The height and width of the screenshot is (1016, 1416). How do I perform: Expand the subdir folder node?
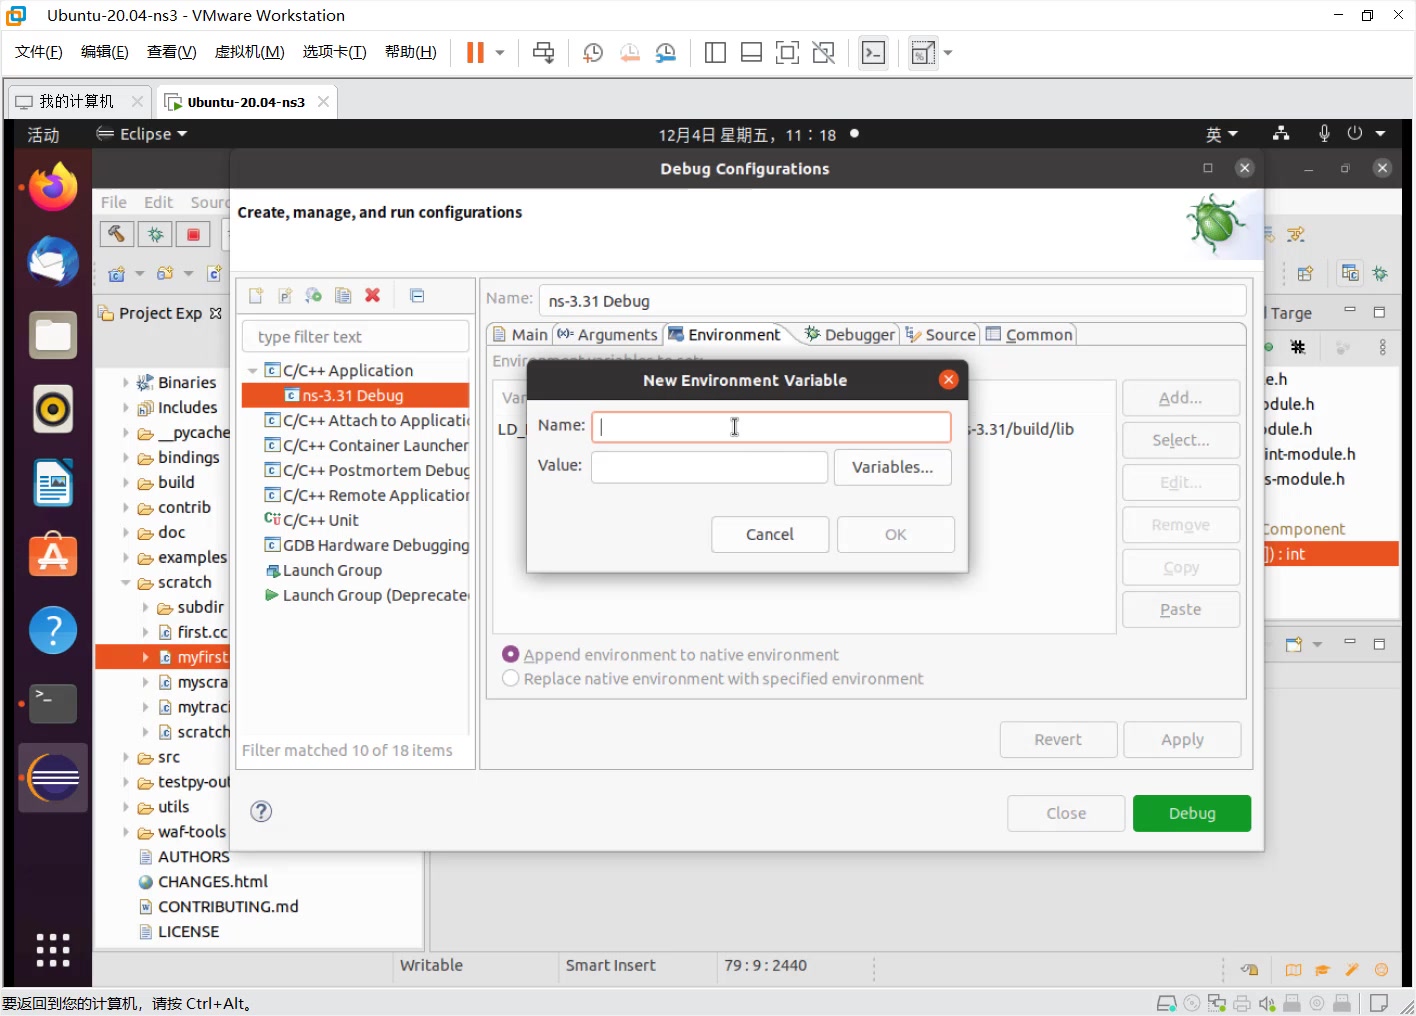tap(146, 607)
